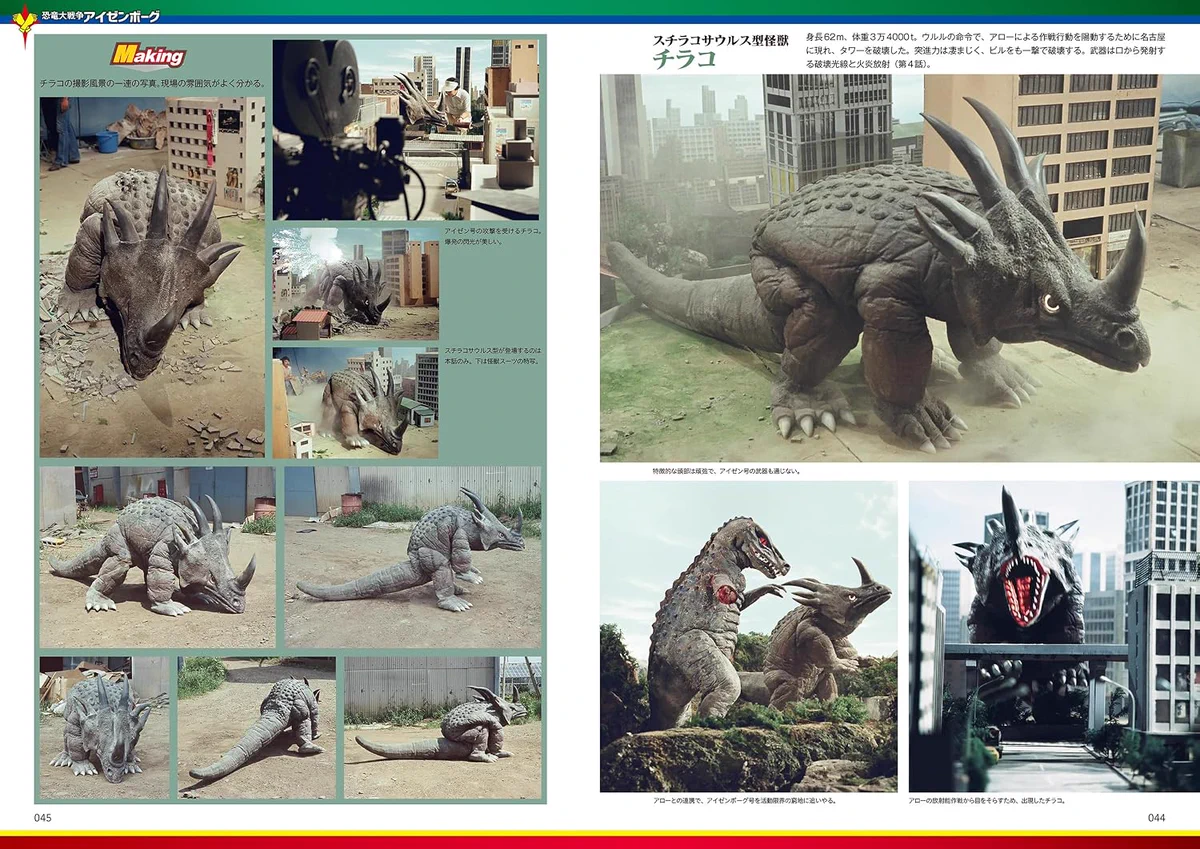Open the close-up photo of Chirako's horned head
This screenshot has width=1200, height=849.
(x=153, y=277)
